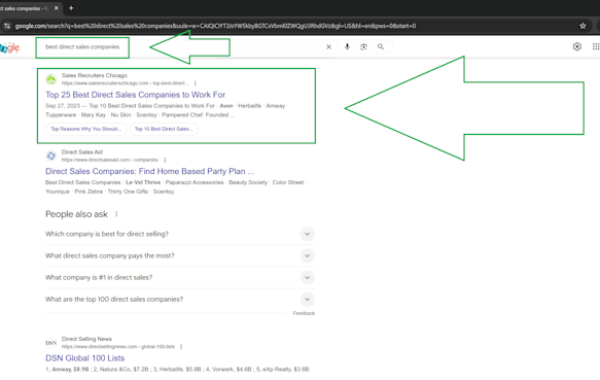Open the 'DSN Global 100 Lists' result
The image size is (600, 380).
(x=85, y=358)
